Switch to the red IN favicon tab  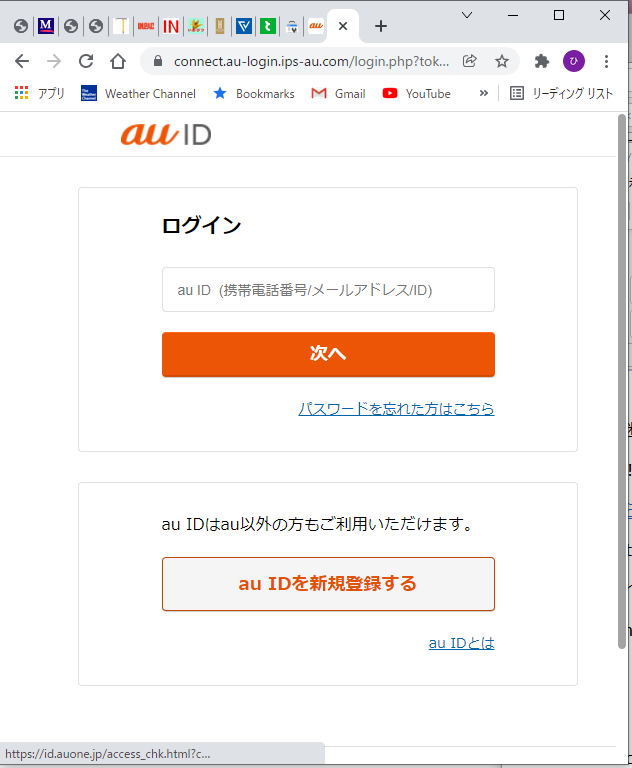coord(170,26)
